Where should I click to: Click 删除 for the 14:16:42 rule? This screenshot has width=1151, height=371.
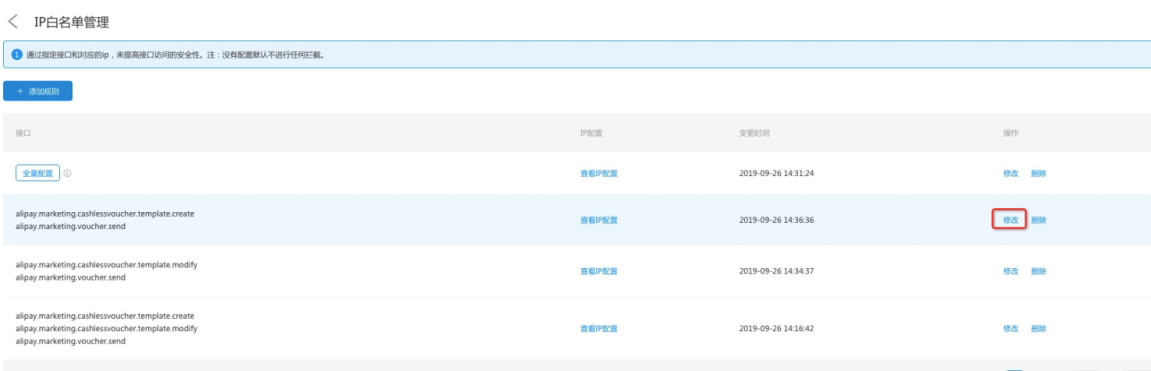(x=1039, y=328)
